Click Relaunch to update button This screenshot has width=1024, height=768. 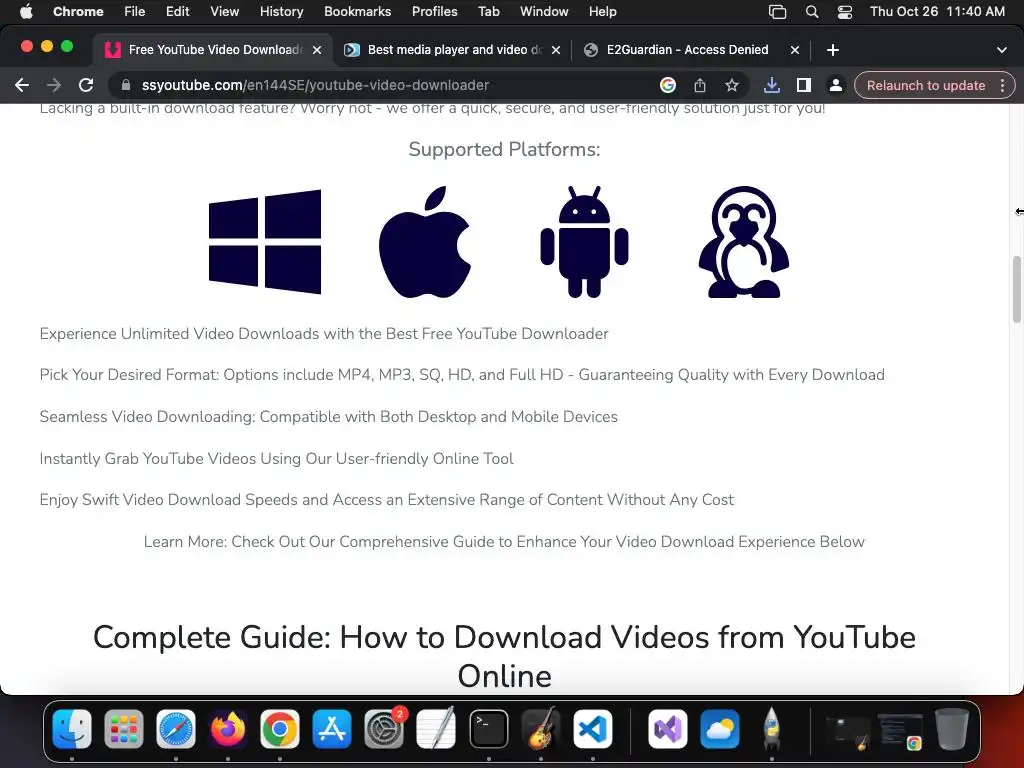[925, 86]
